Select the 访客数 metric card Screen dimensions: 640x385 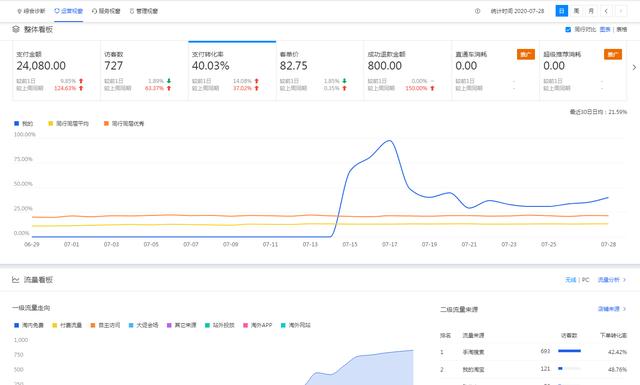click(144, 71)
